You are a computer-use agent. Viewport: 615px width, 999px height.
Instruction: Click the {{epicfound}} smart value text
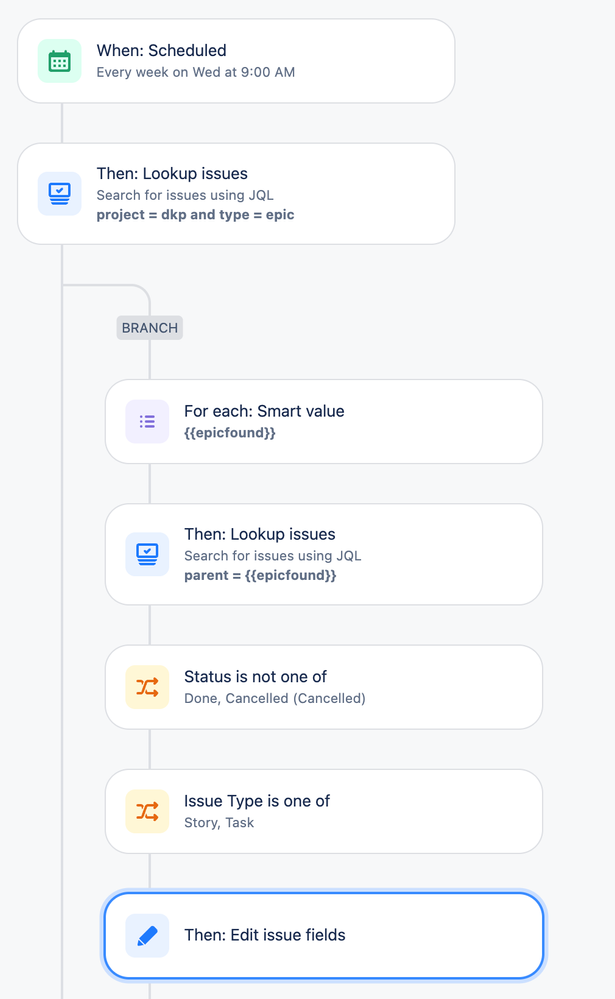click(229, 433)
